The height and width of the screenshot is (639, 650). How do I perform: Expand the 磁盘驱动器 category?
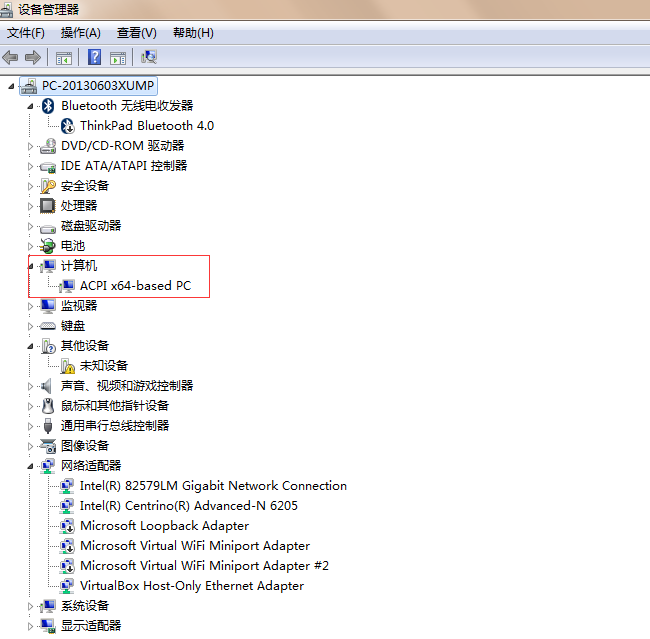click(30, 226)
